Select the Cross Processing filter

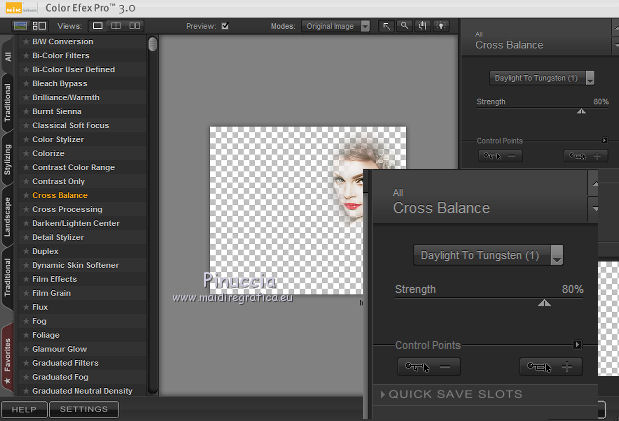(67, 209)
